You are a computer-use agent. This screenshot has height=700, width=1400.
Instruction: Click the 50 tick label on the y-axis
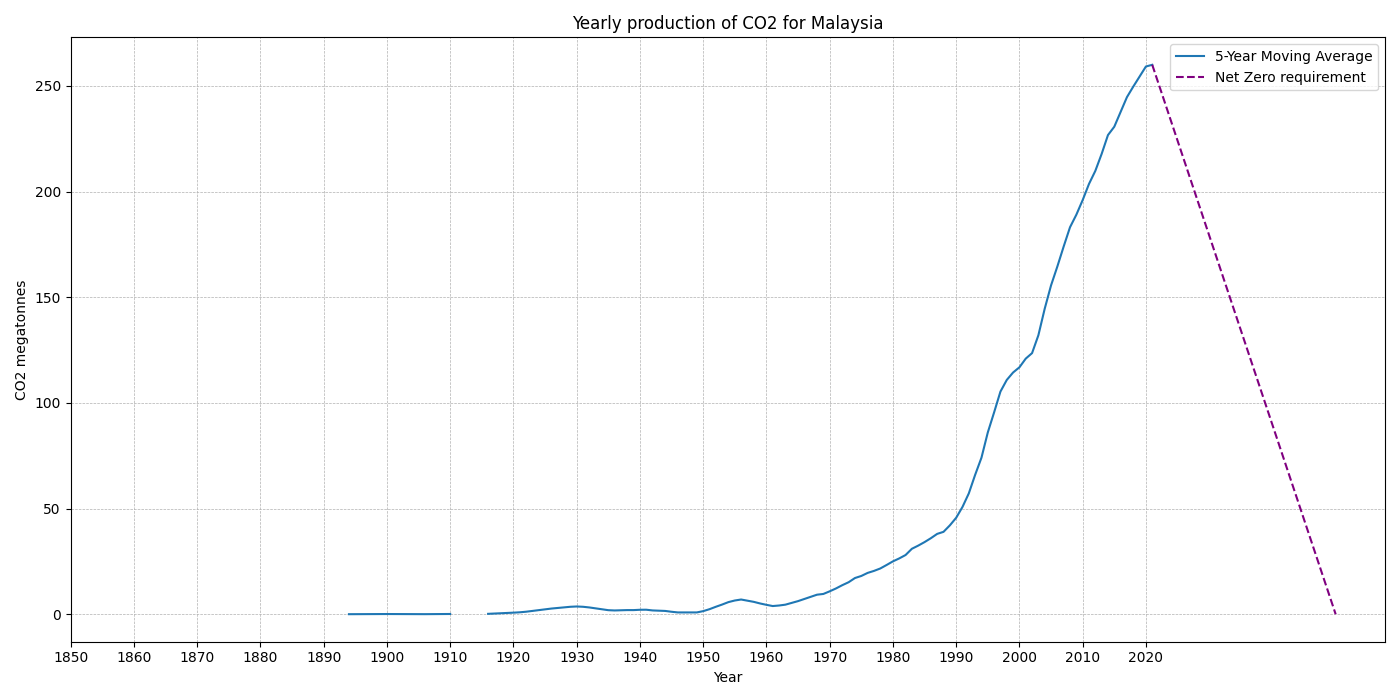click(52, 509)
